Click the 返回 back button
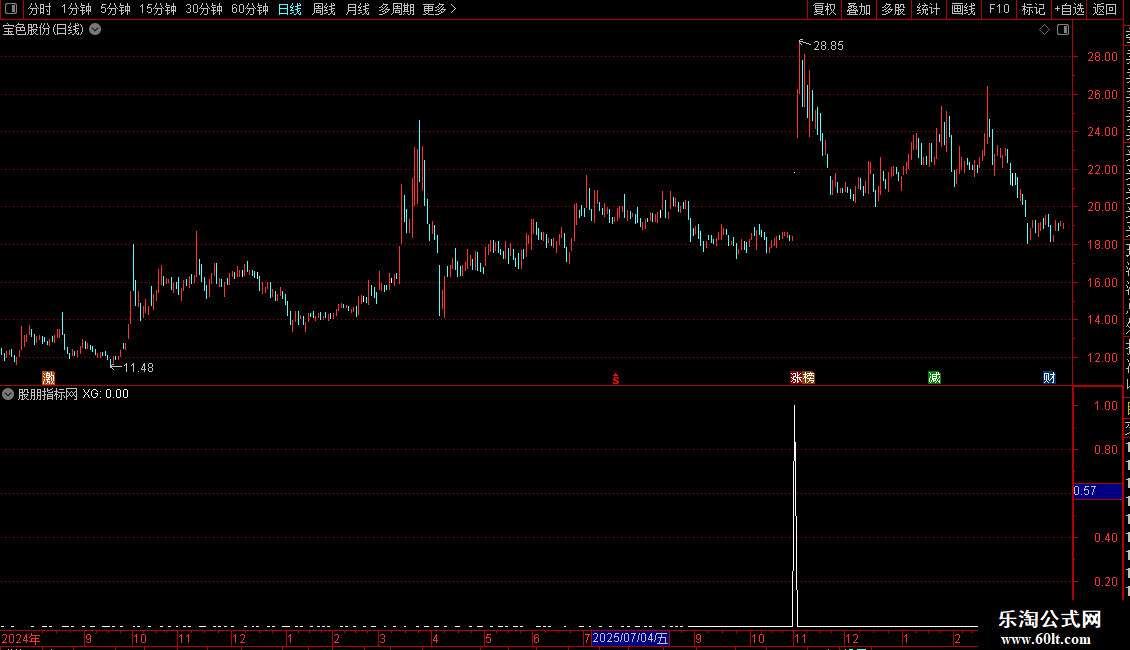1130x650 pixels. 1105,9
